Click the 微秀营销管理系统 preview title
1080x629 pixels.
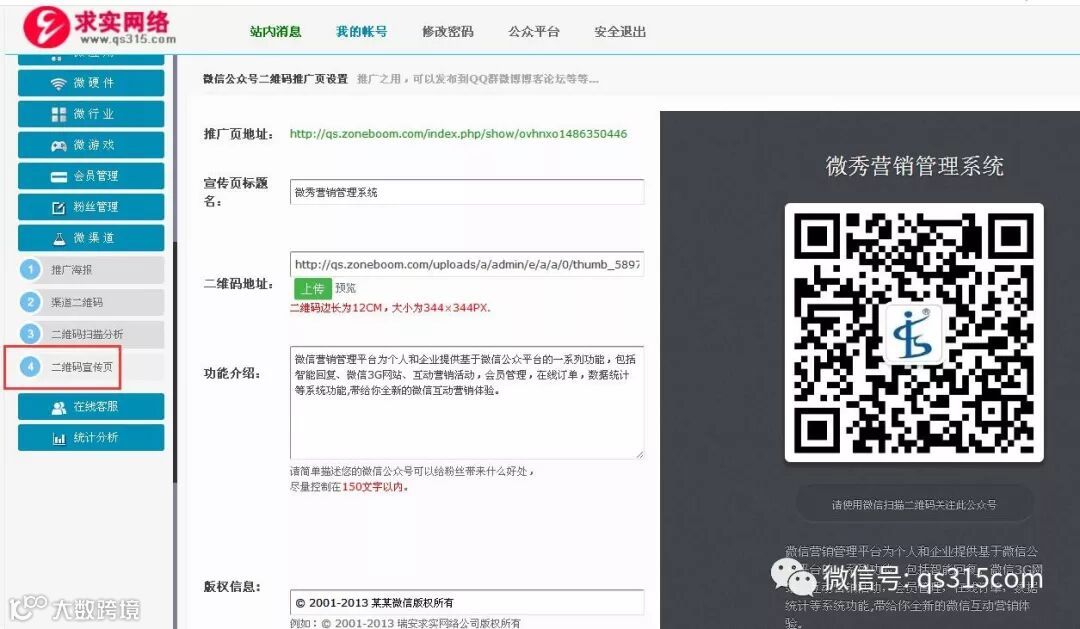pyautogui.click(x=915, y=166)
